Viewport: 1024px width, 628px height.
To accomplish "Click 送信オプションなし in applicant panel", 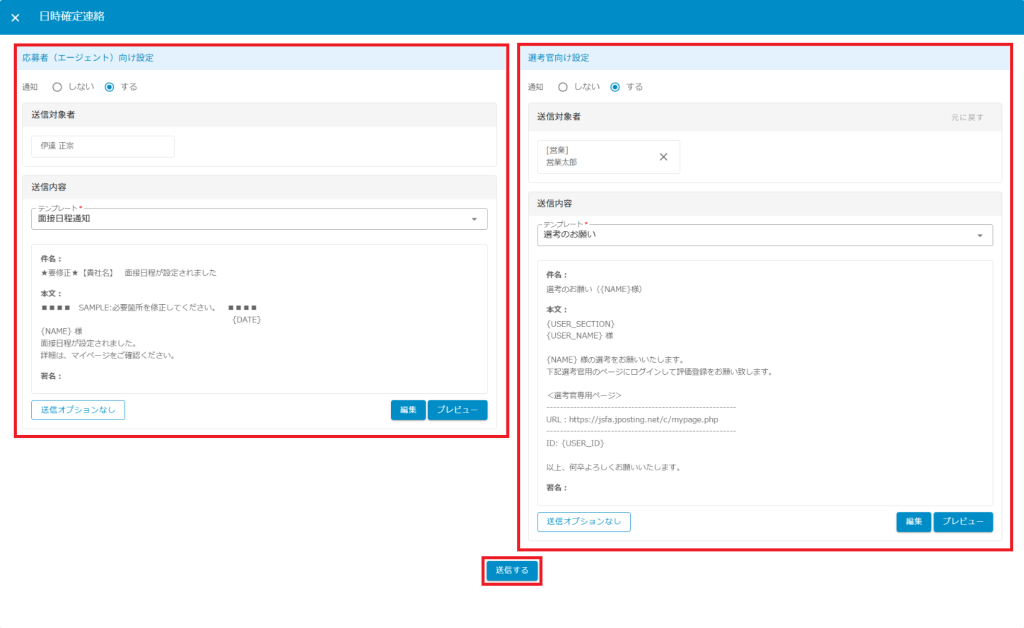I will tap(78, 410).
